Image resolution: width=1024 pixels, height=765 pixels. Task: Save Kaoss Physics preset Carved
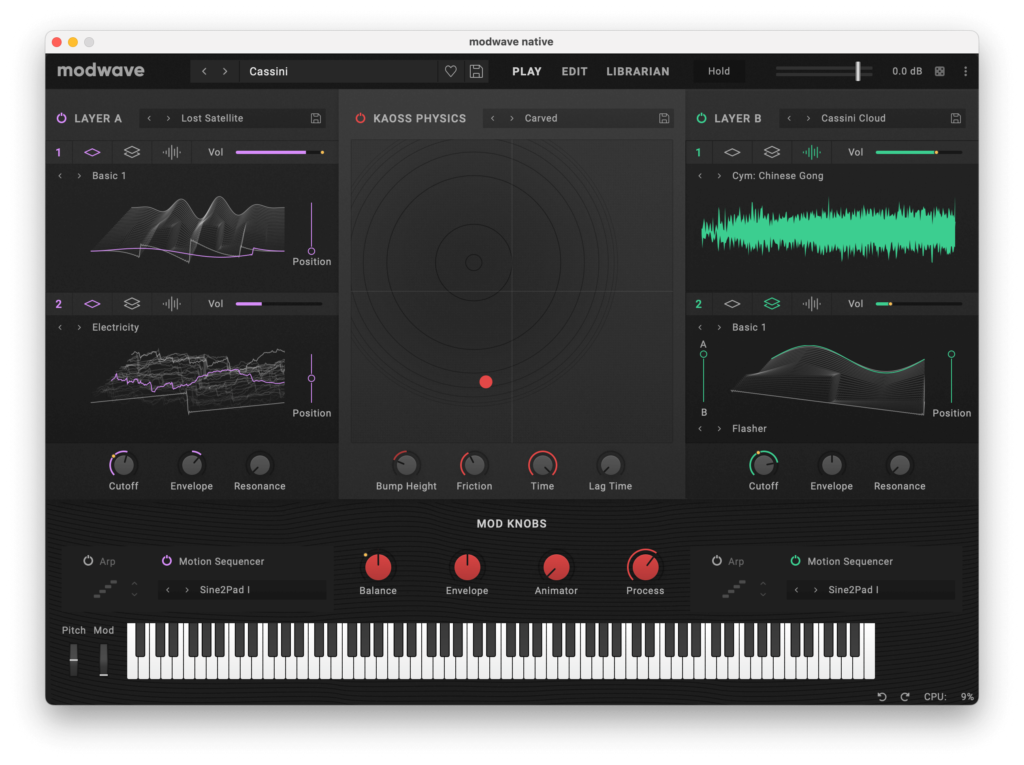[664, 118]
